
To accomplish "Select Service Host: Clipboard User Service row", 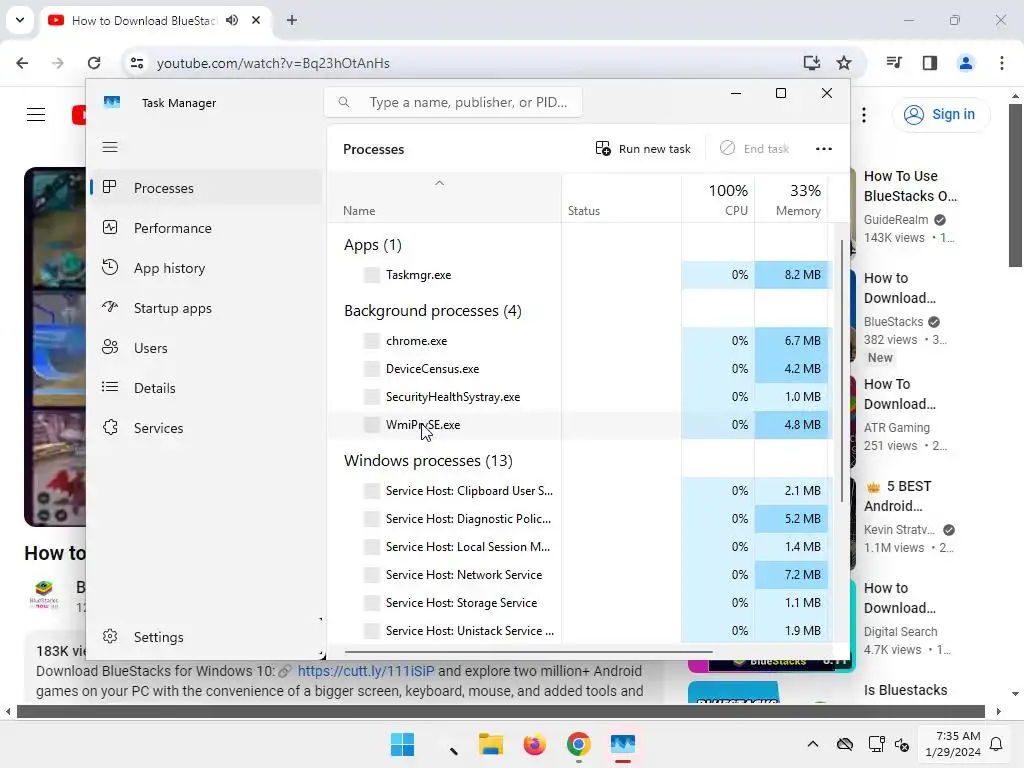I will click(x=580, y=491).
